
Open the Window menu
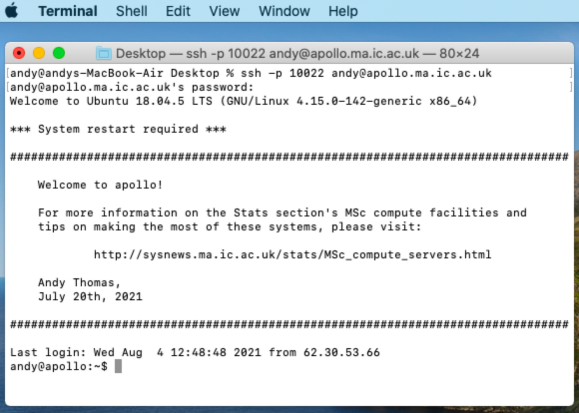pyautogui.click(x=284, y=11)
